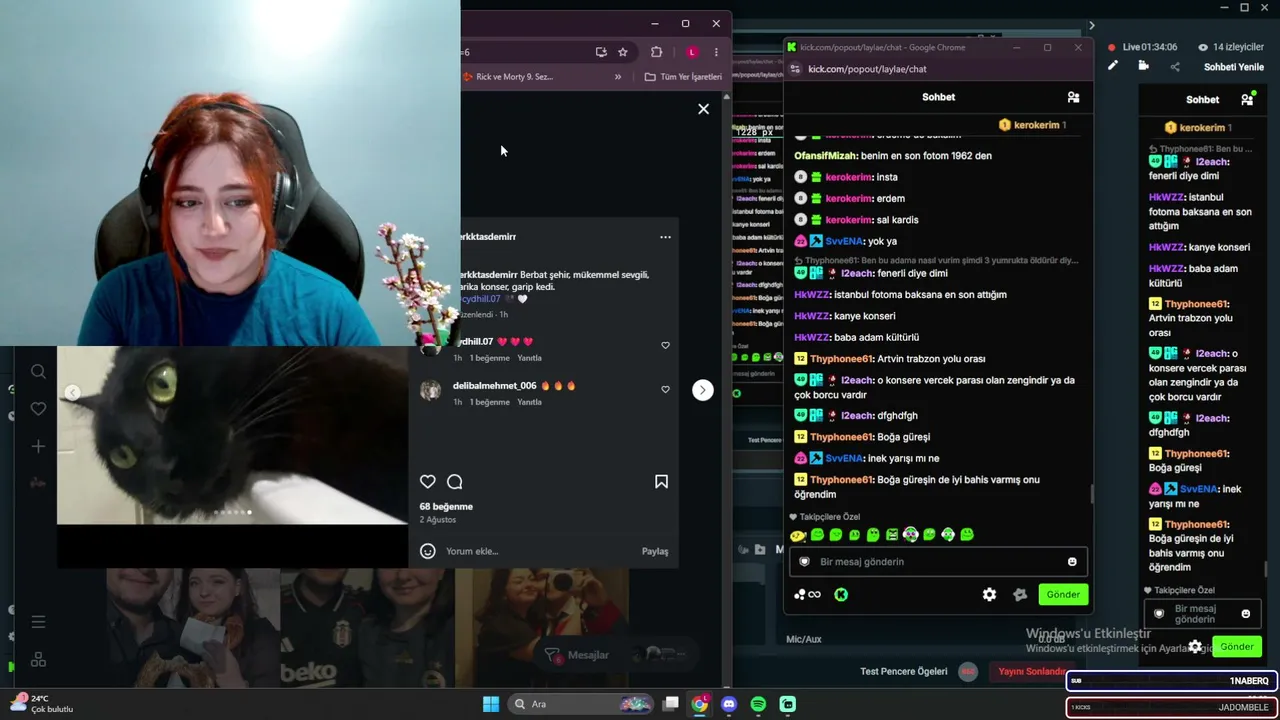Open Task View on the taskbar
The image size is (1280, 720).
pos(671,704)
